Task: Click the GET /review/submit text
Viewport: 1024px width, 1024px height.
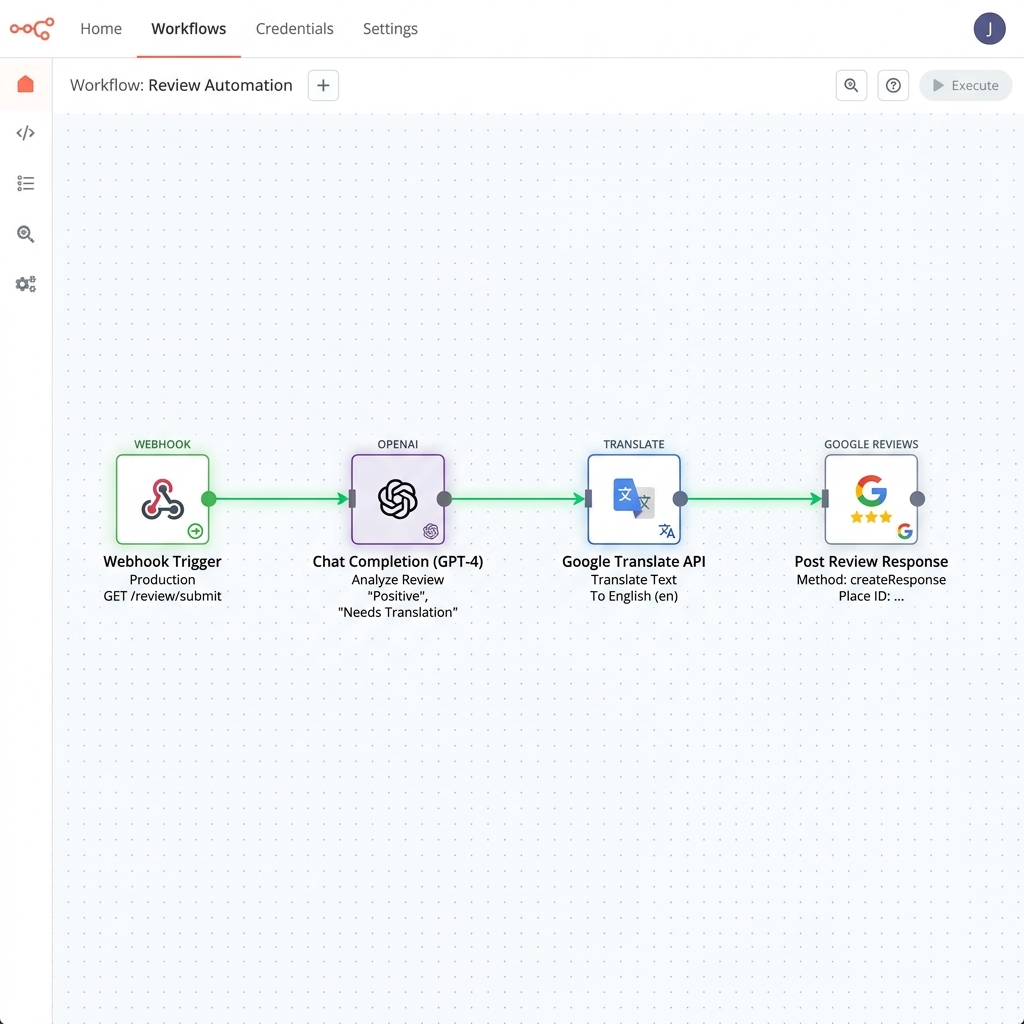Action: pos(163,596)
